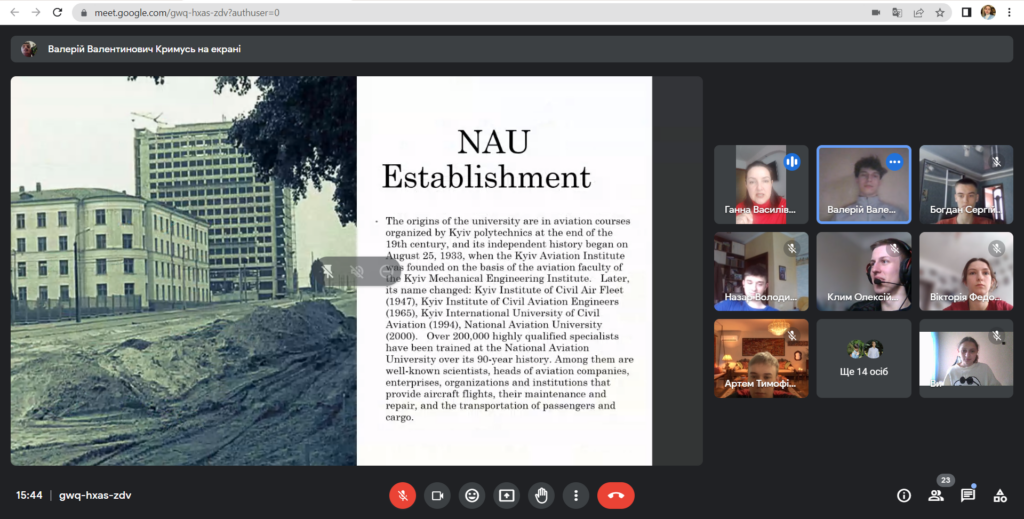The image size is (1024, 519).
Task: Click the present screen button
Action: tap(506, 495)
